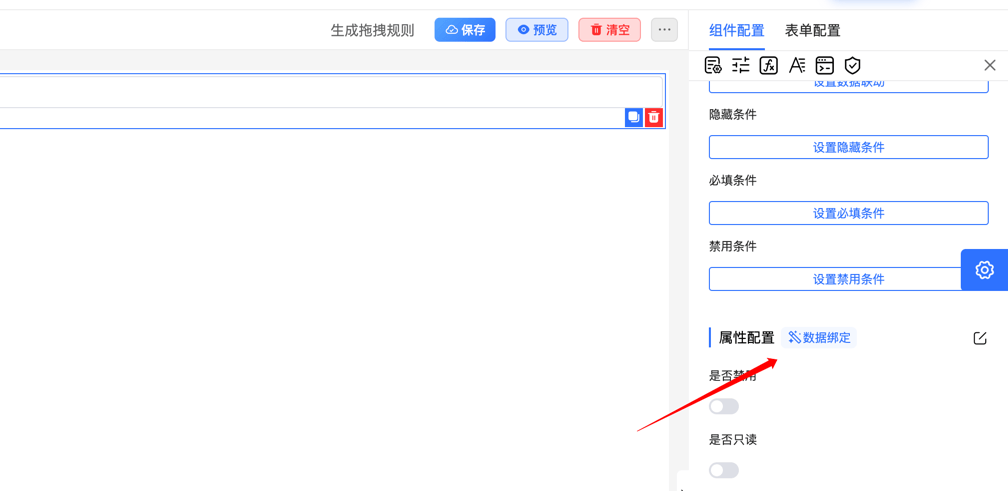The width and height of the screenshot is (1008, 491).
Task: Open the base settings document-gear icon
Action: [713, 65]
